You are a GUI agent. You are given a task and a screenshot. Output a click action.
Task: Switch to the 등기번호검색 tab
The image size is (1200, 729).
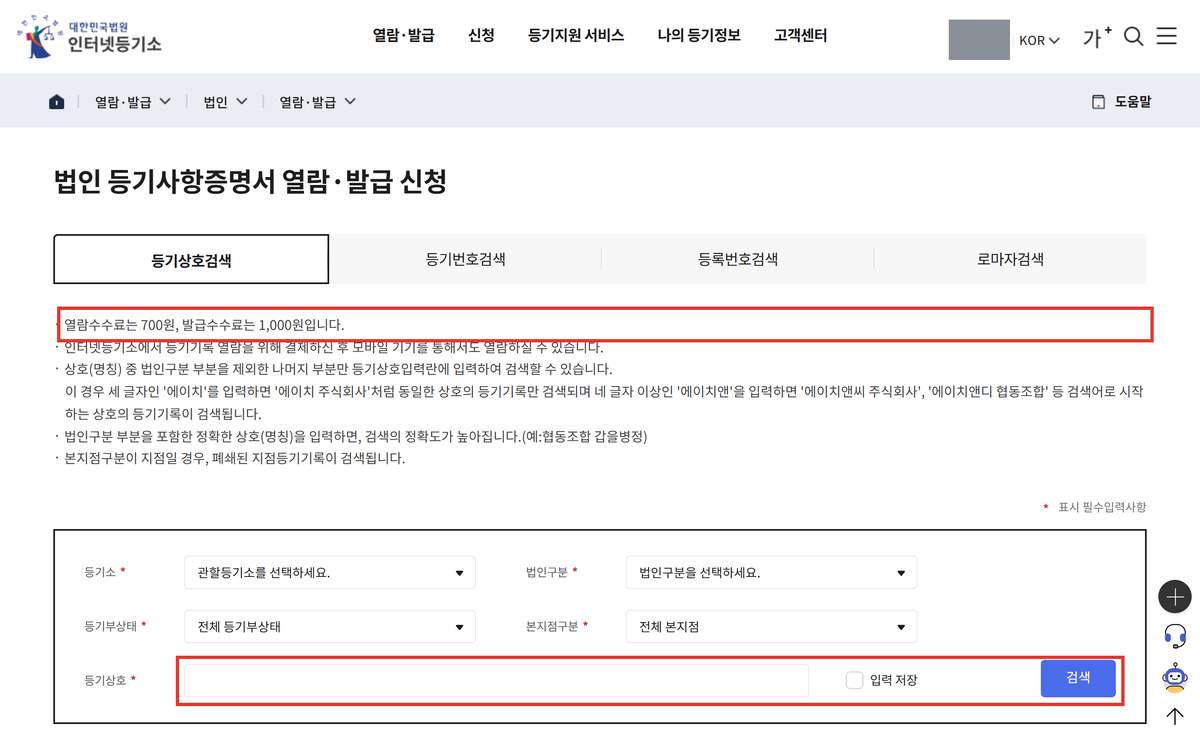(465, 259)
